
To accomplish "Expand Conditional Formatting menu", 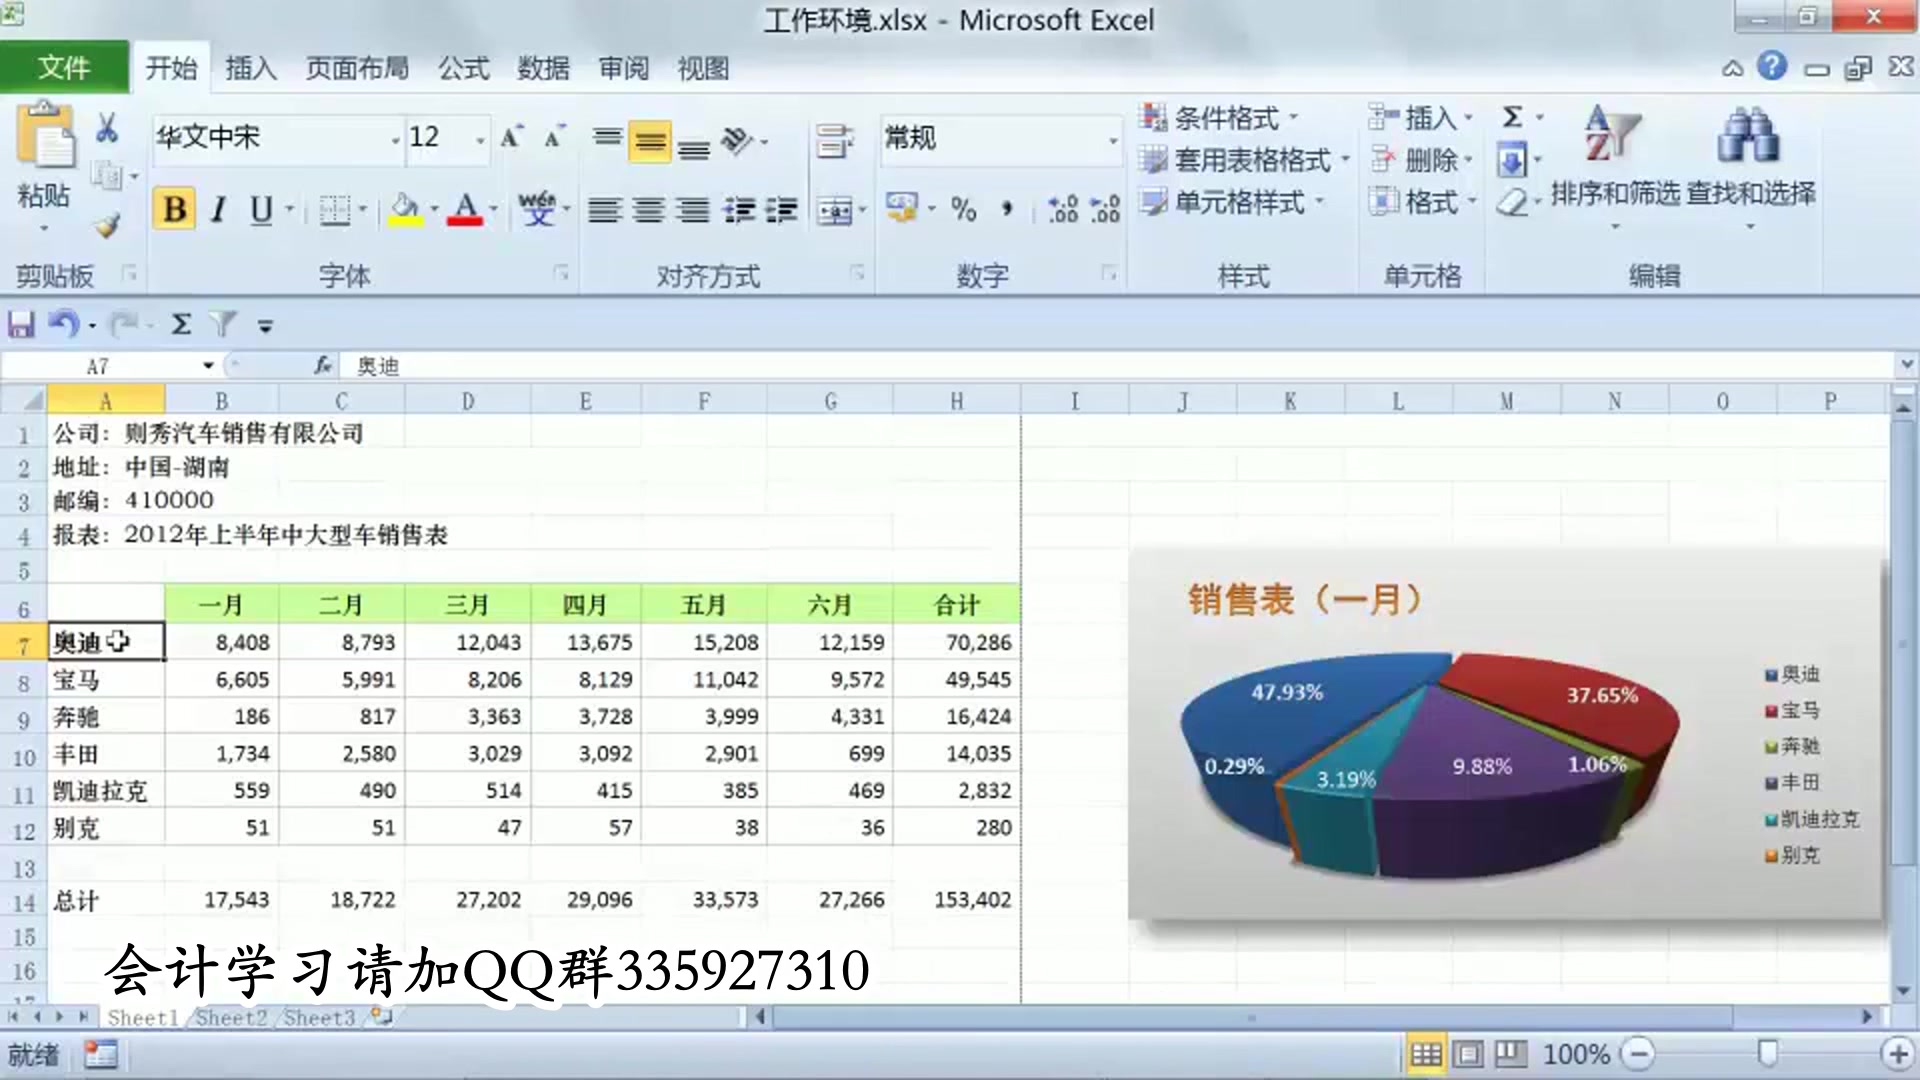I will click(x=1228, y=118).
